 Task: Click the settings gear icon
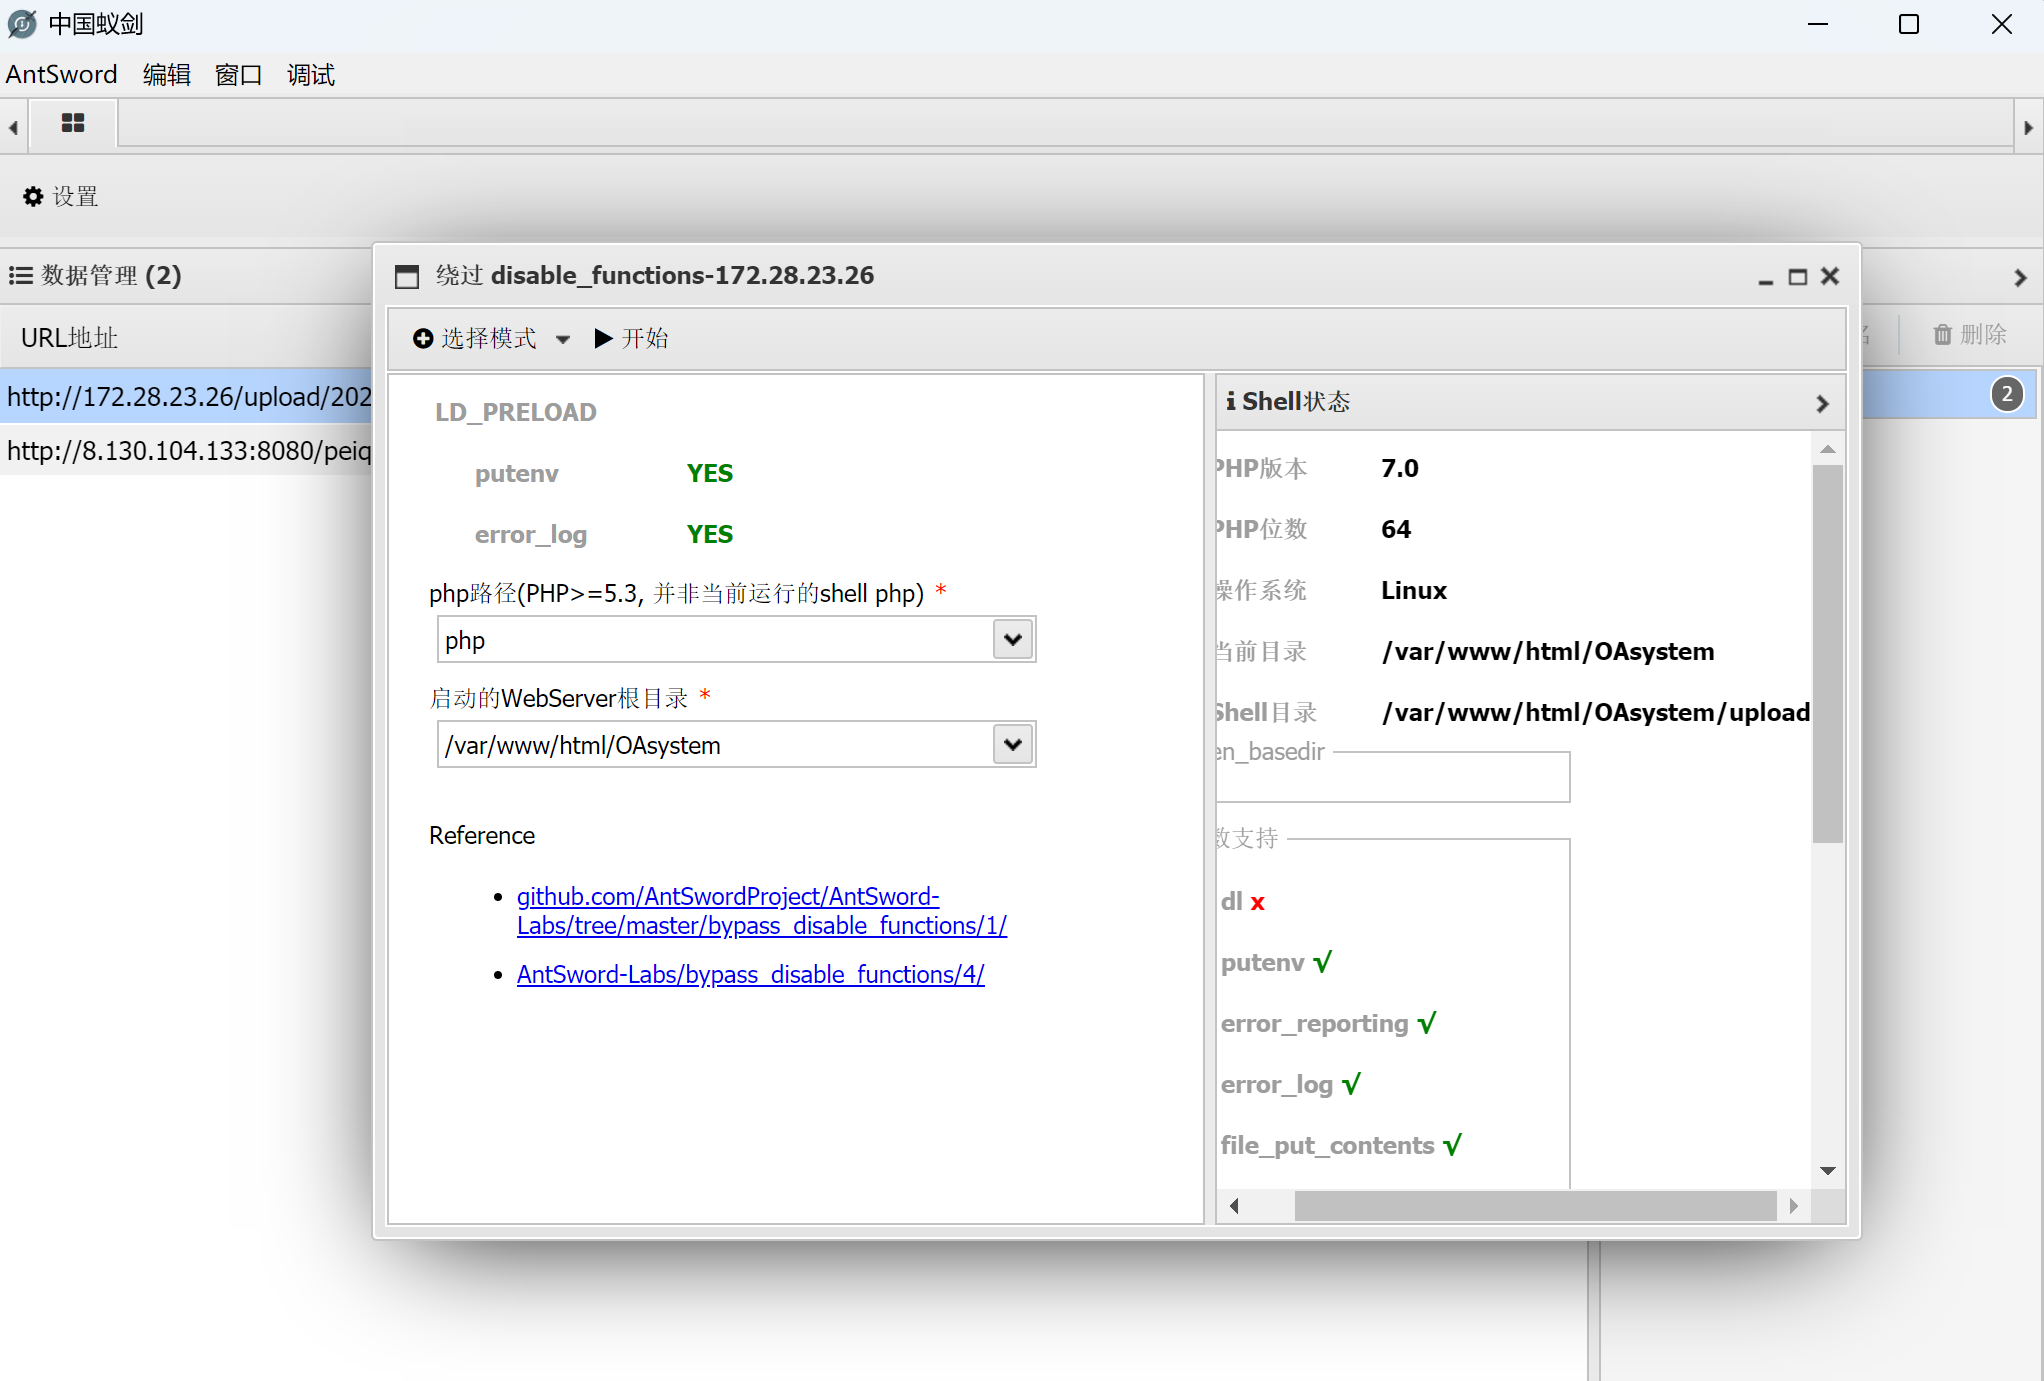point(33,197)
